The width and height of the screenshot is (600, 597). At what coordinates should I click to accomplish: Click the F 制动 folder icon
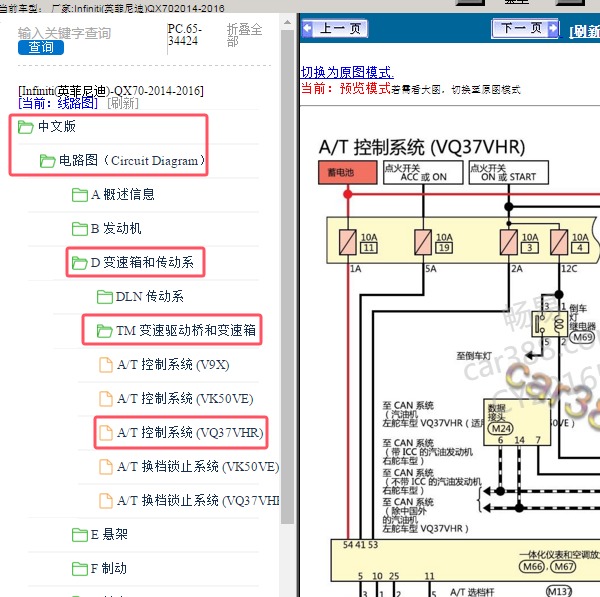[x=80, y=569]
